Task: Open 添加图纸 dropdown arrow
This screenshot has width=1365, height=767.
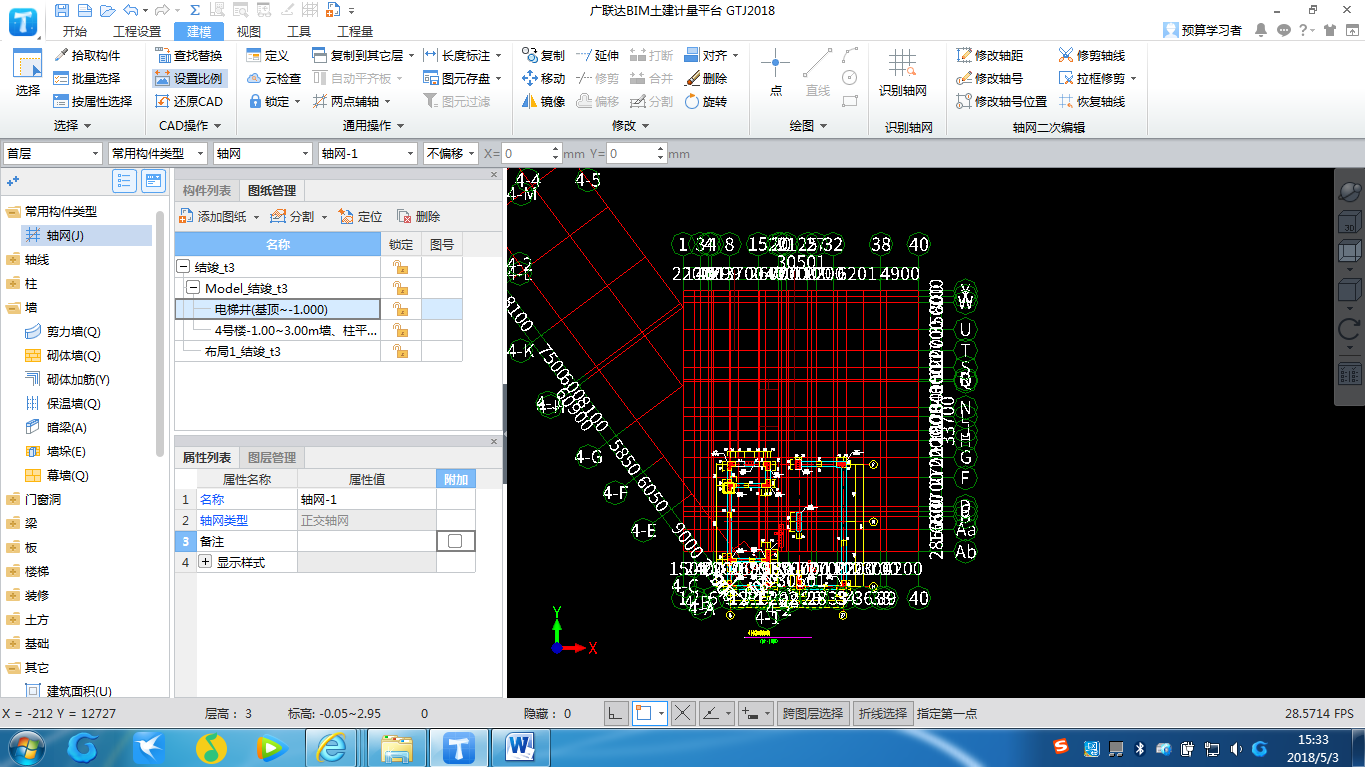Action: (x=256, y=217)
